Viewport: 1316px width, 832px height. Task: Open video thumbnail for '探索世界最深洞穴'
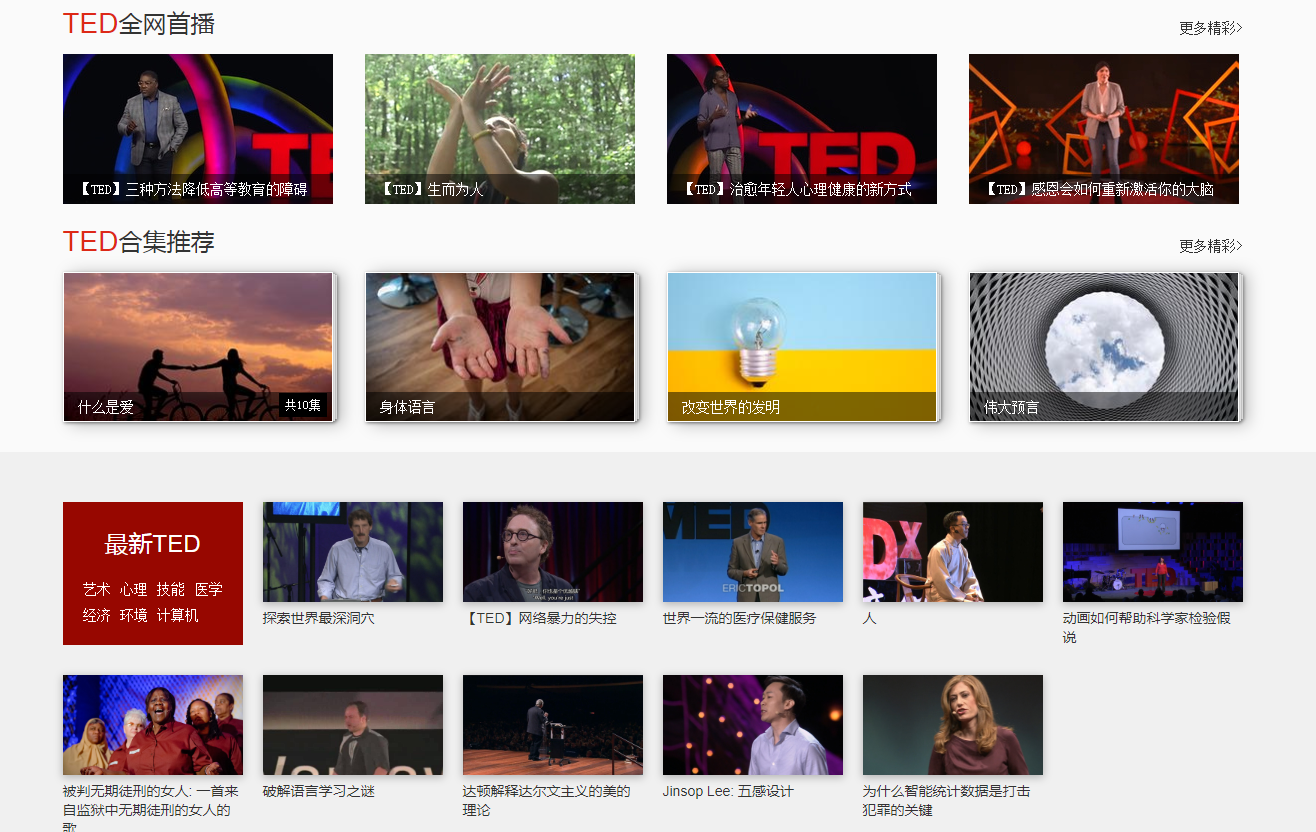[353, 552]
